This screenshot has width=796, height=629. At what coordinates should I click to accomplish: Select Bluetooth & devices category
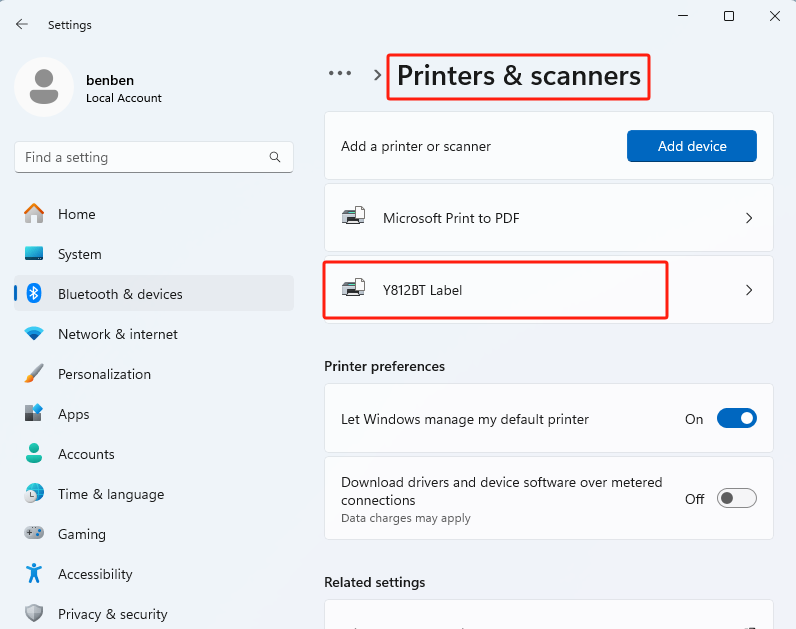pyautogui.click(x=154, y=293)
